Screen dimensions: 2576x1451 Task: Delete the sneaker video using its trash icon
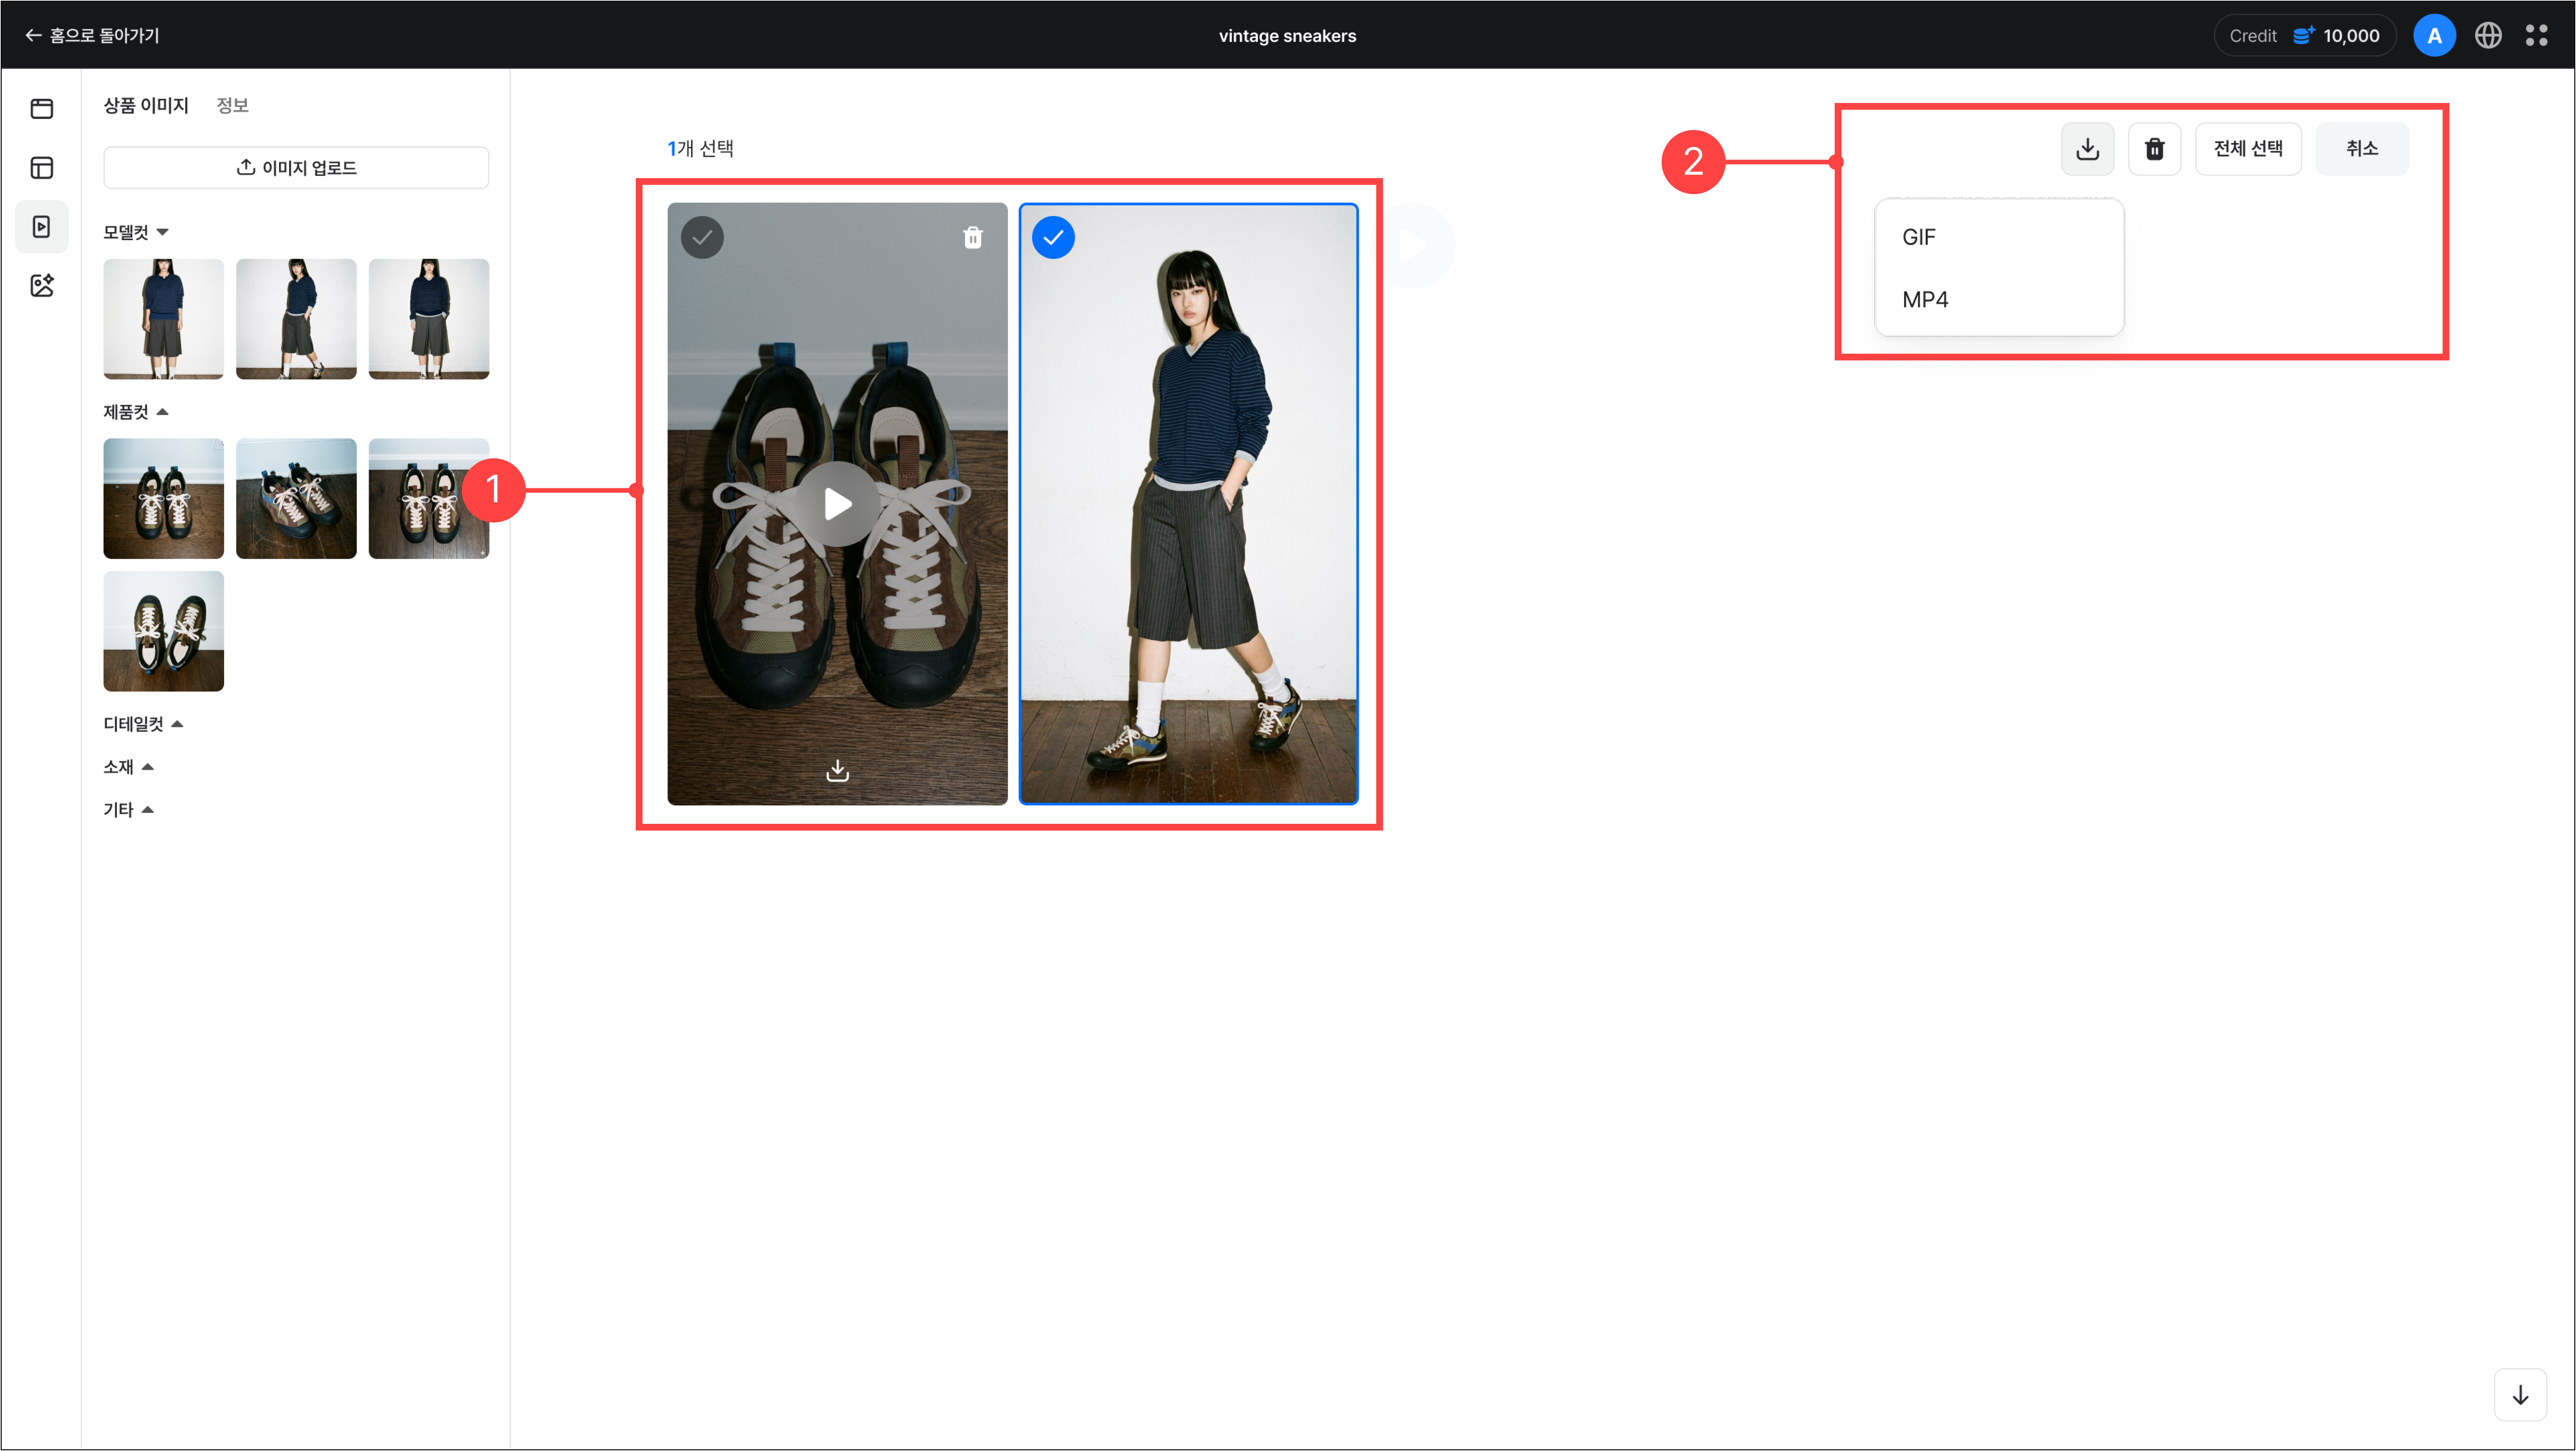click(x=973, y=237)
